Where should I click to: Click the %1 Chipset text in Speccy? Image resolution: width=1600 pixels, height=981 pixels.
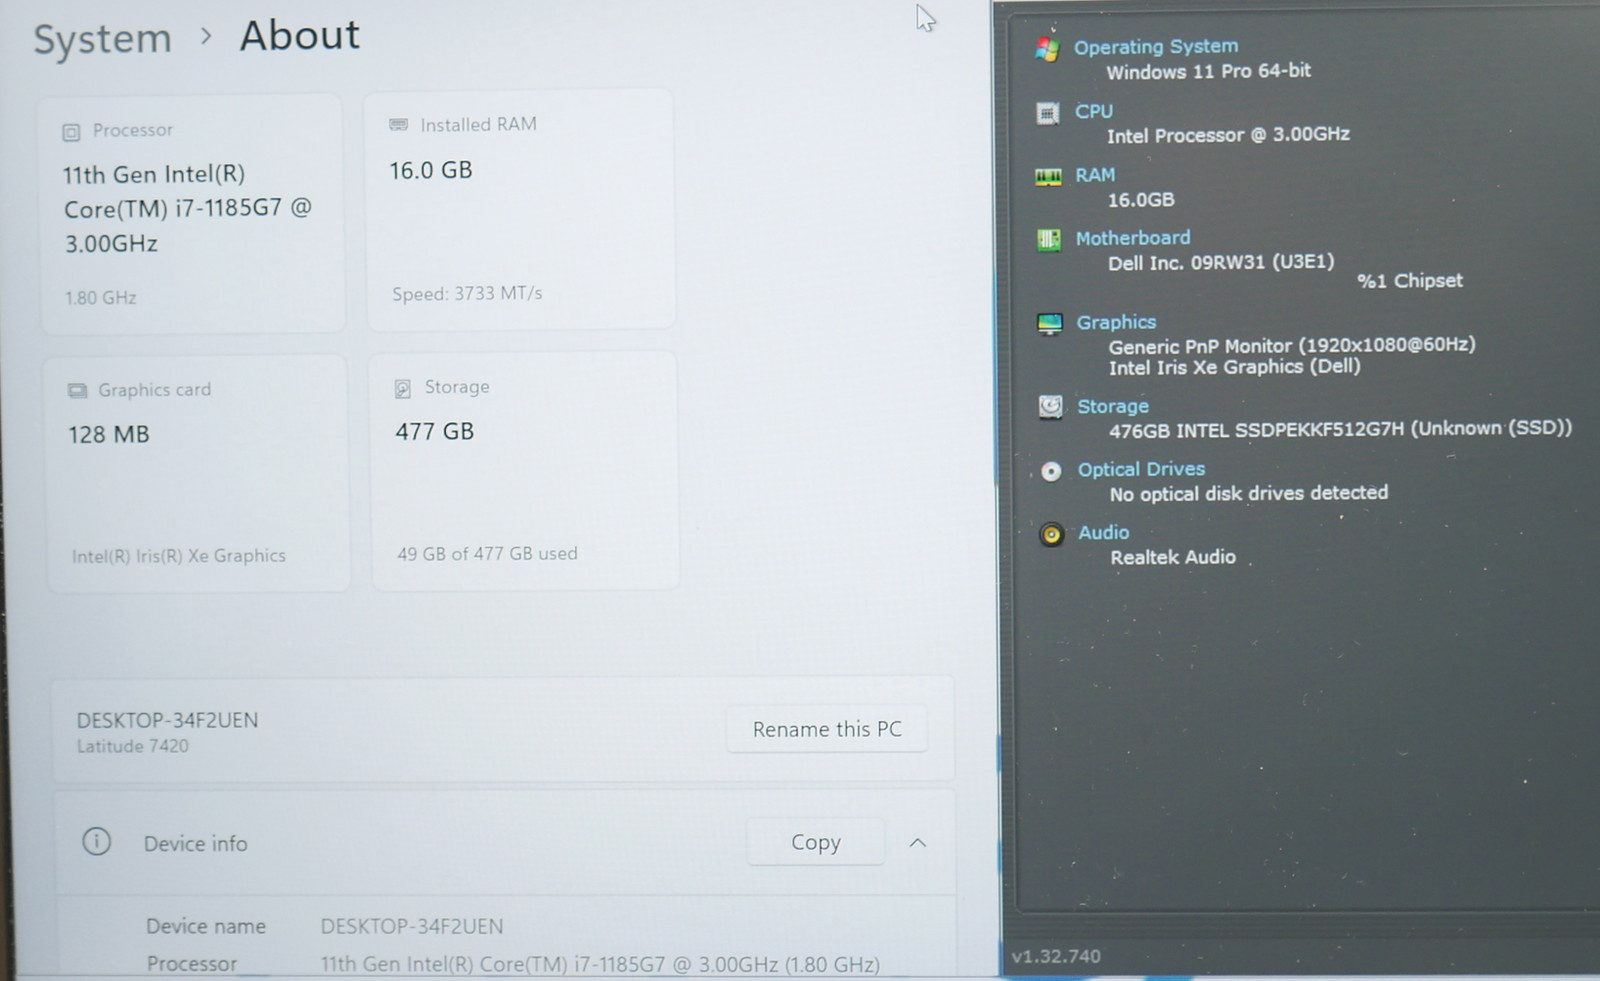[x=1410, y=281]
